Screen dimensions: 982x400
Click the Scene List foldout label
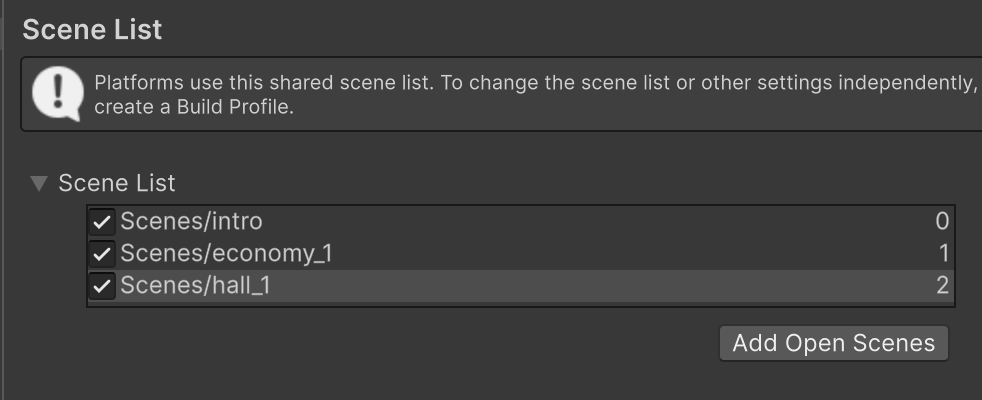[117, 183]
